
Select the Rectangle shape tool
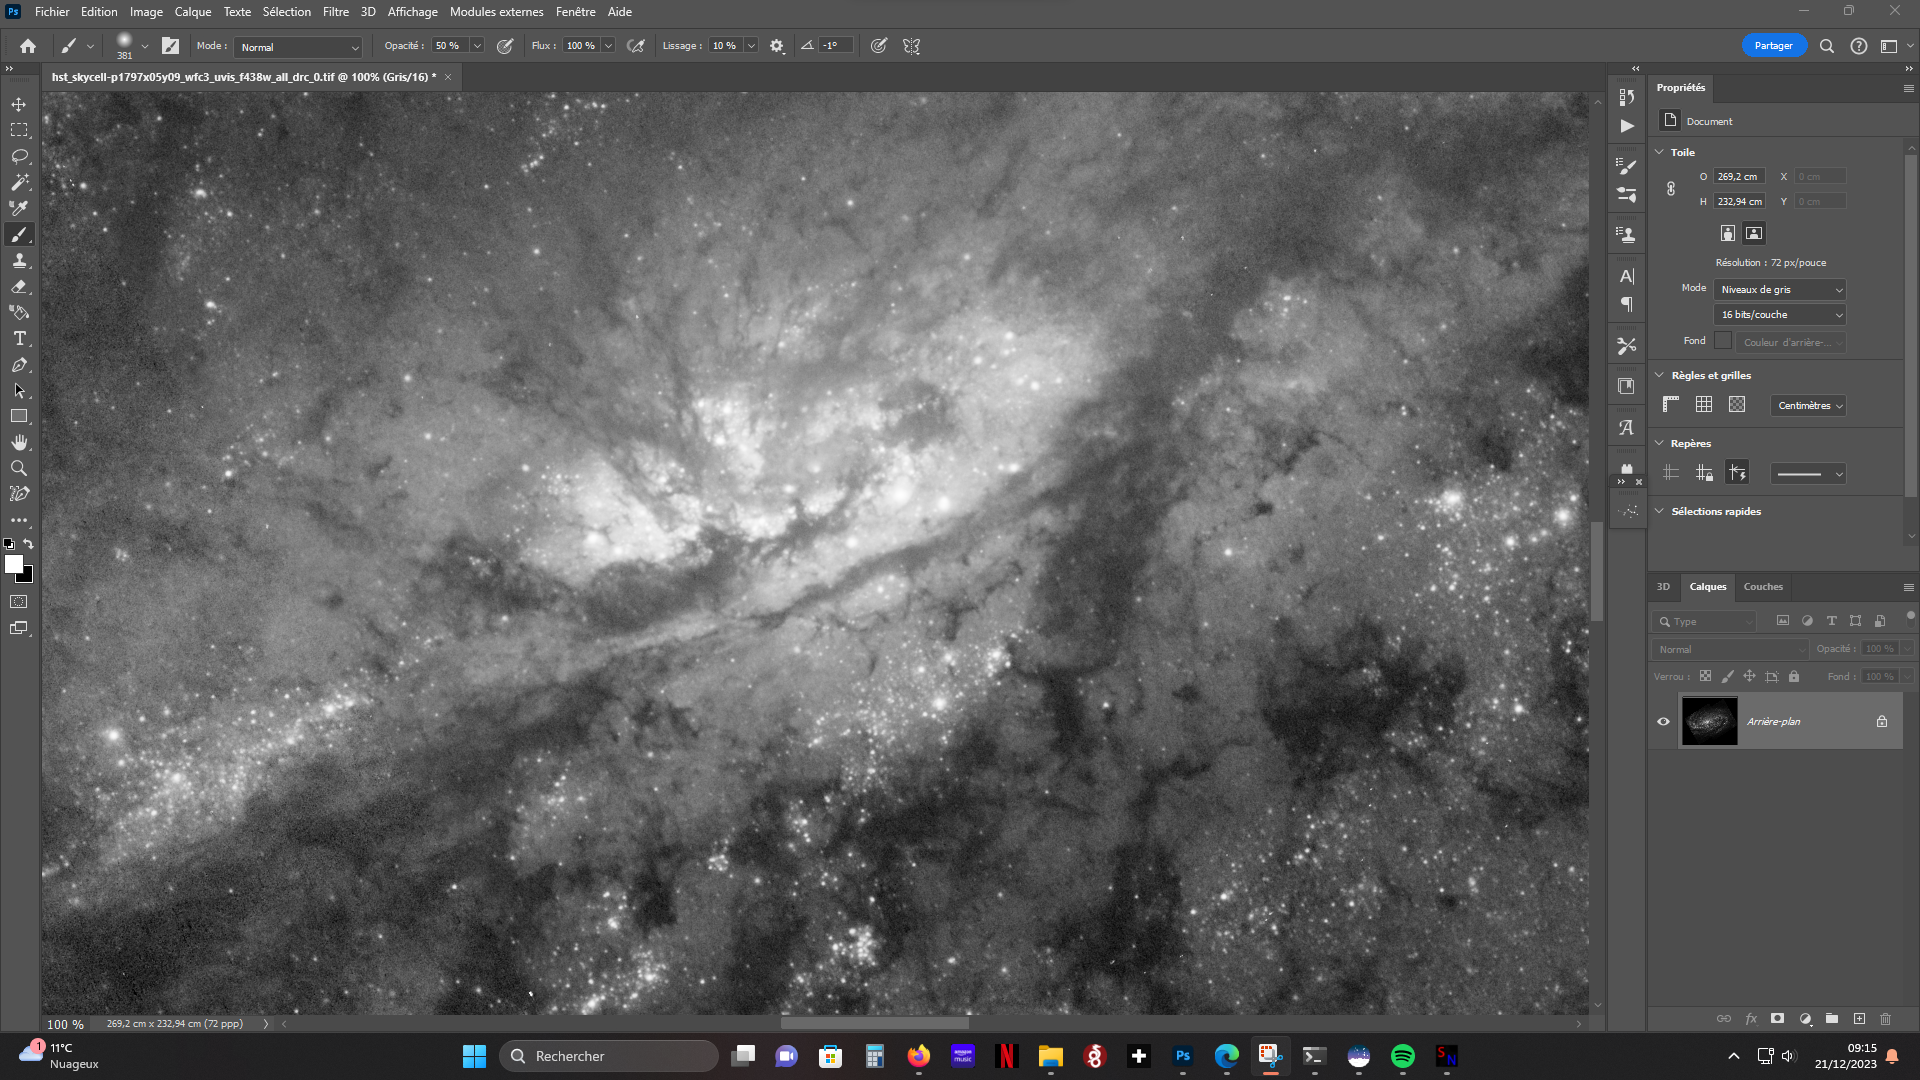pos(19,416)
